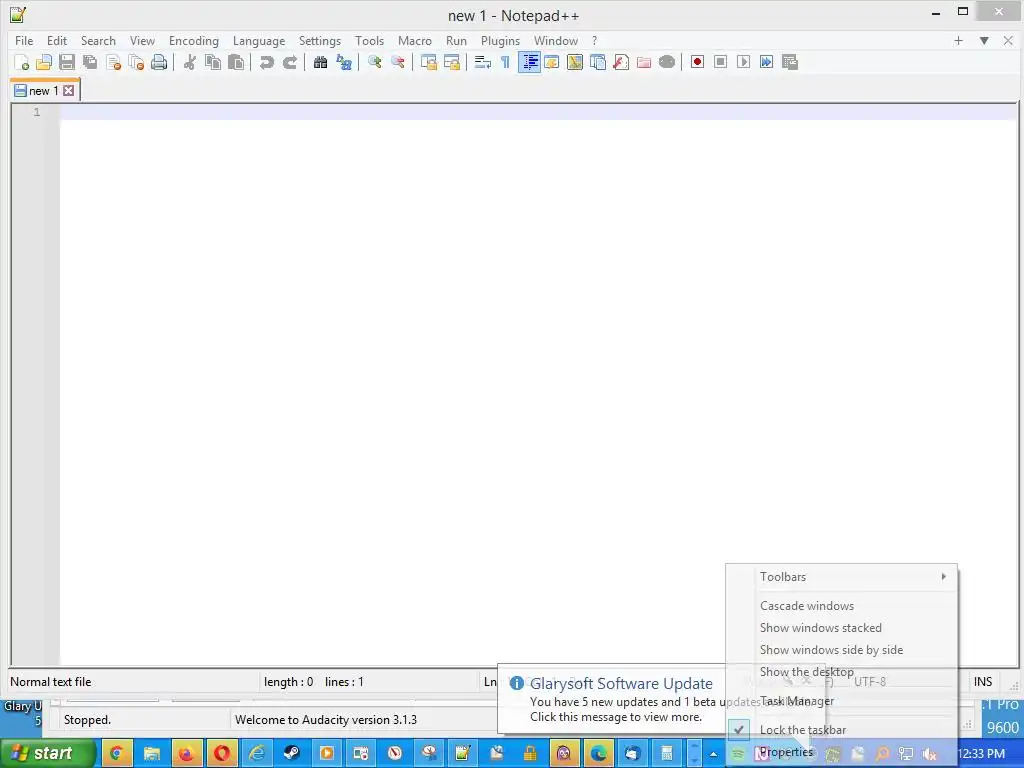Stop macro recording button
The width and height of the screenshot is (1024, 768).
click(x=720, y=62)
